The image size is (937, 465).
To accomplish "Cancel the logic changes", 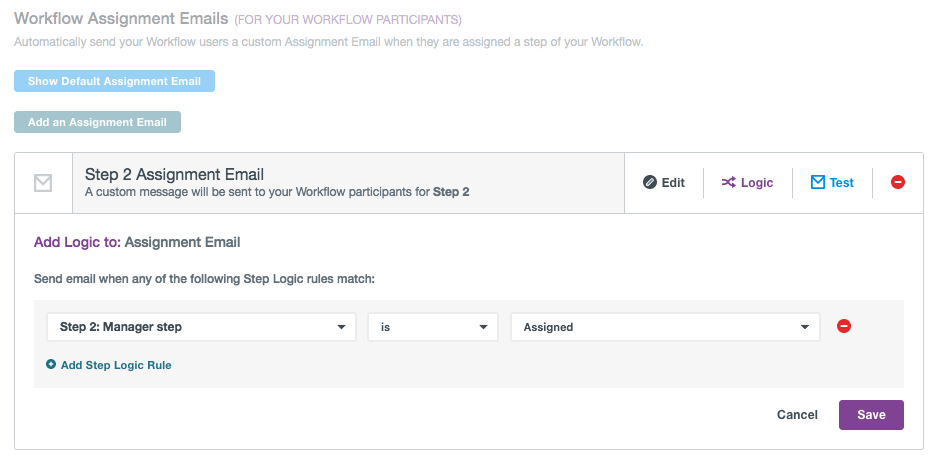I will 797,415.
